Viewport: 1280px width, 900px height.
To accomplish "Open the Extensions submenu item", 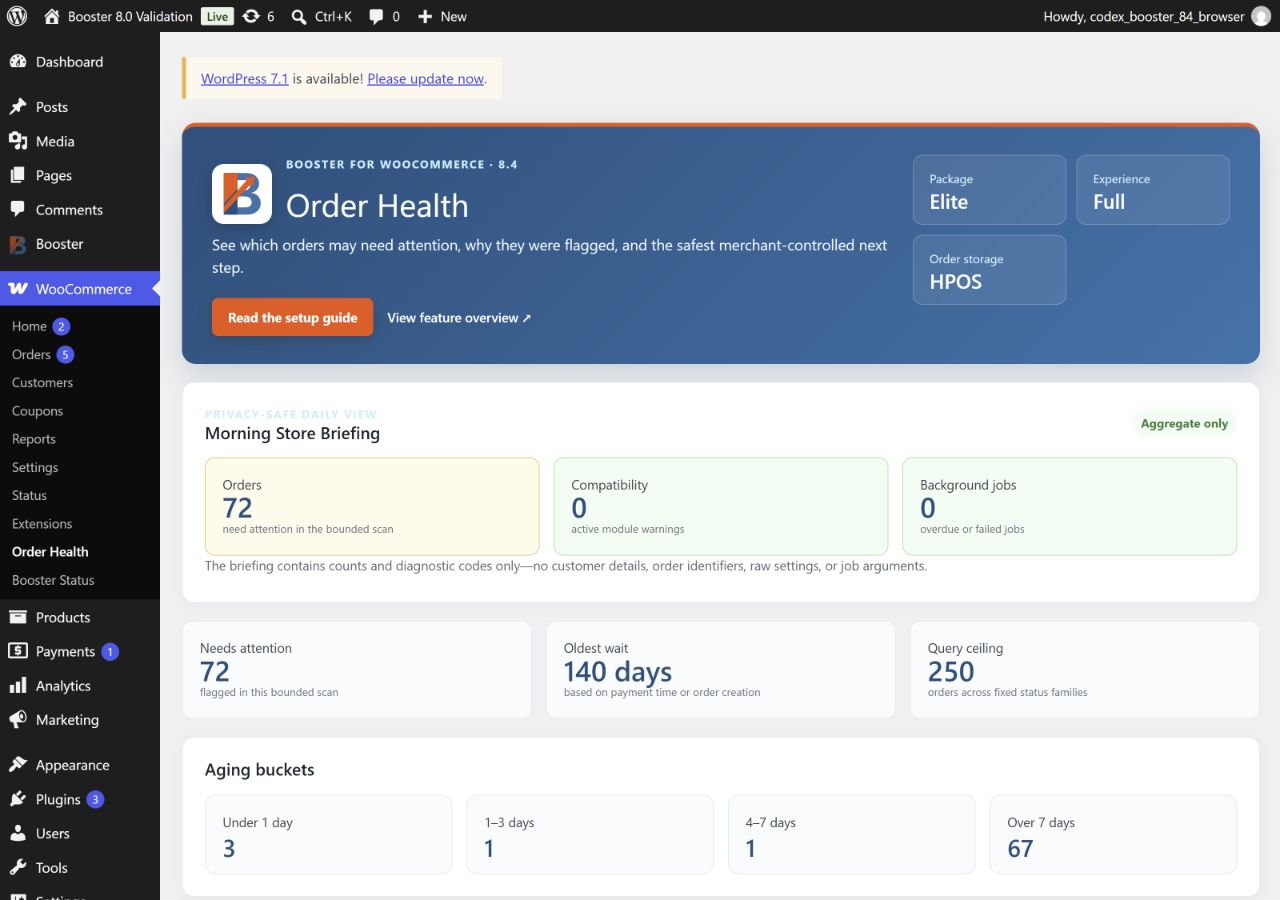I will (x=42, y=523).
